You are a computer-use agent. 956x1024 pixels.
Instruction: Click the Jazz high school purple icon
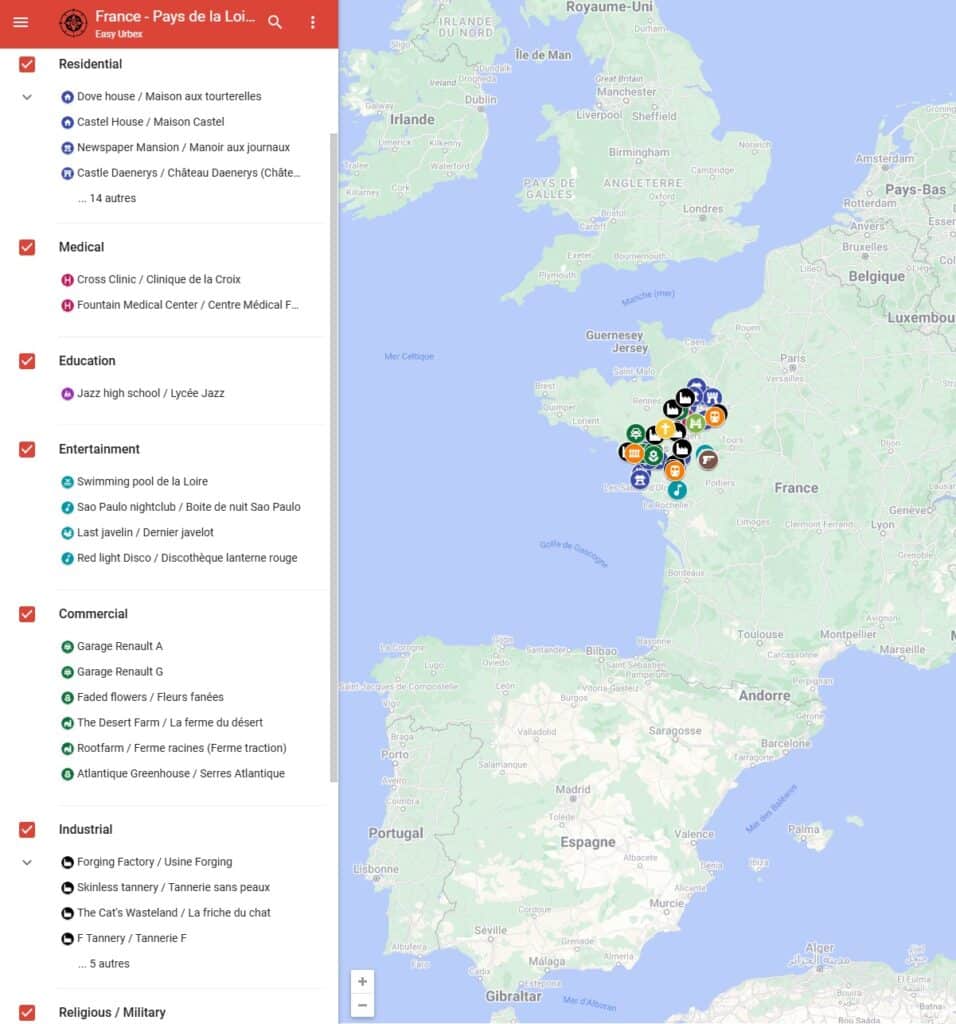pos(67,393)
